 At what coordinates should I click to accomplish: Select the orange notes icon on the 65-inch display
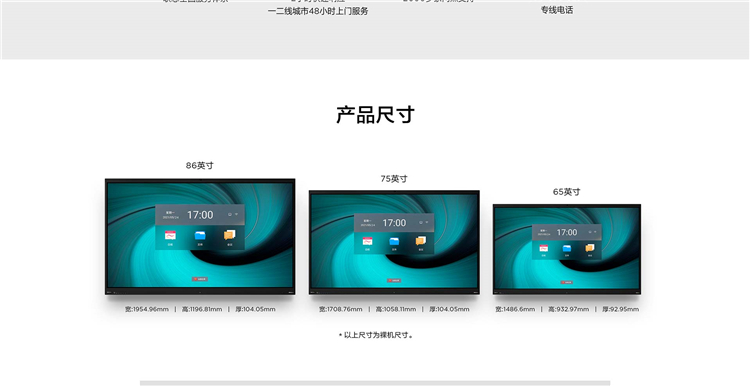[590, 248]
